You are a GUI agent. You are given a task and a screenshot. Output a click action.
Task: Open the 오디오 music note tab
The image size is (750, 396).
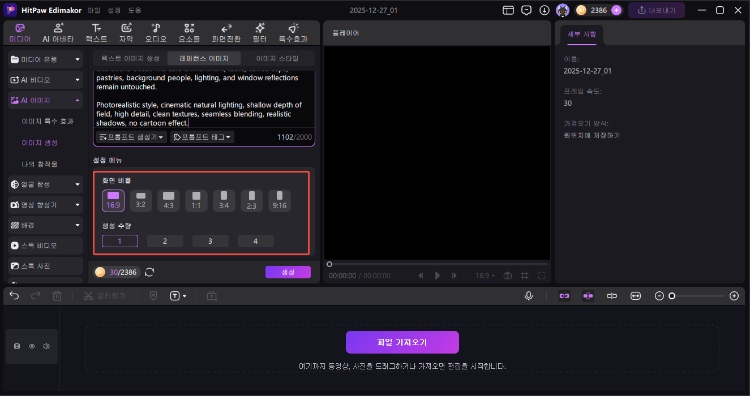point(156,33)
